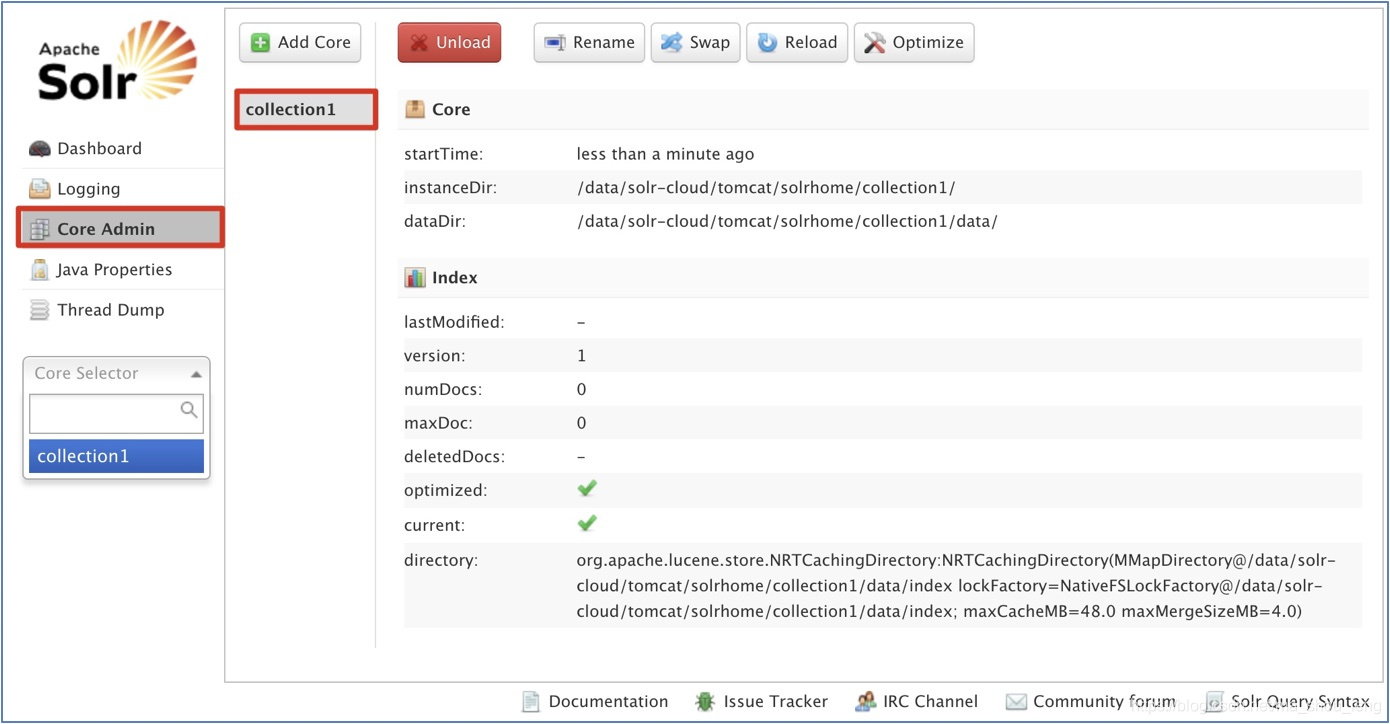The width and height of the screenshot is (1390, 724).
Task: Focus the core search input field
Action: [116, 413]
